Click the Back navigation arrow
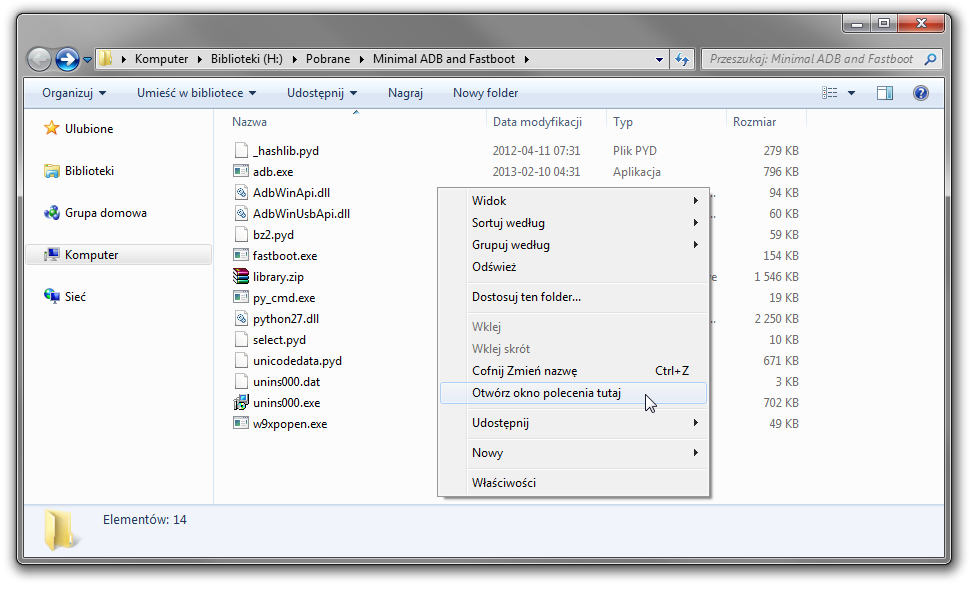Viewport: 973px width, 589px height. pyautogui.click(x=39, y=60)
